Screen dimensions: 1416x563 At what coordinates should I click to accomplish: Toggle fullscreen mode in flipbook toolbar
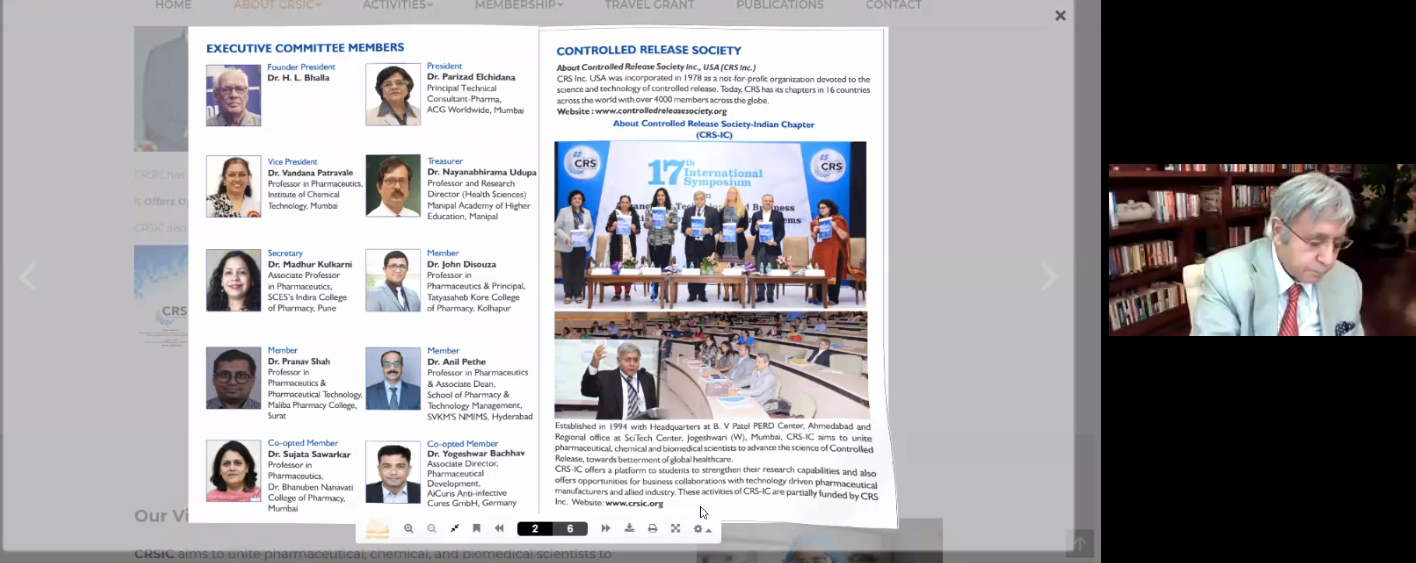pos(675,529)
